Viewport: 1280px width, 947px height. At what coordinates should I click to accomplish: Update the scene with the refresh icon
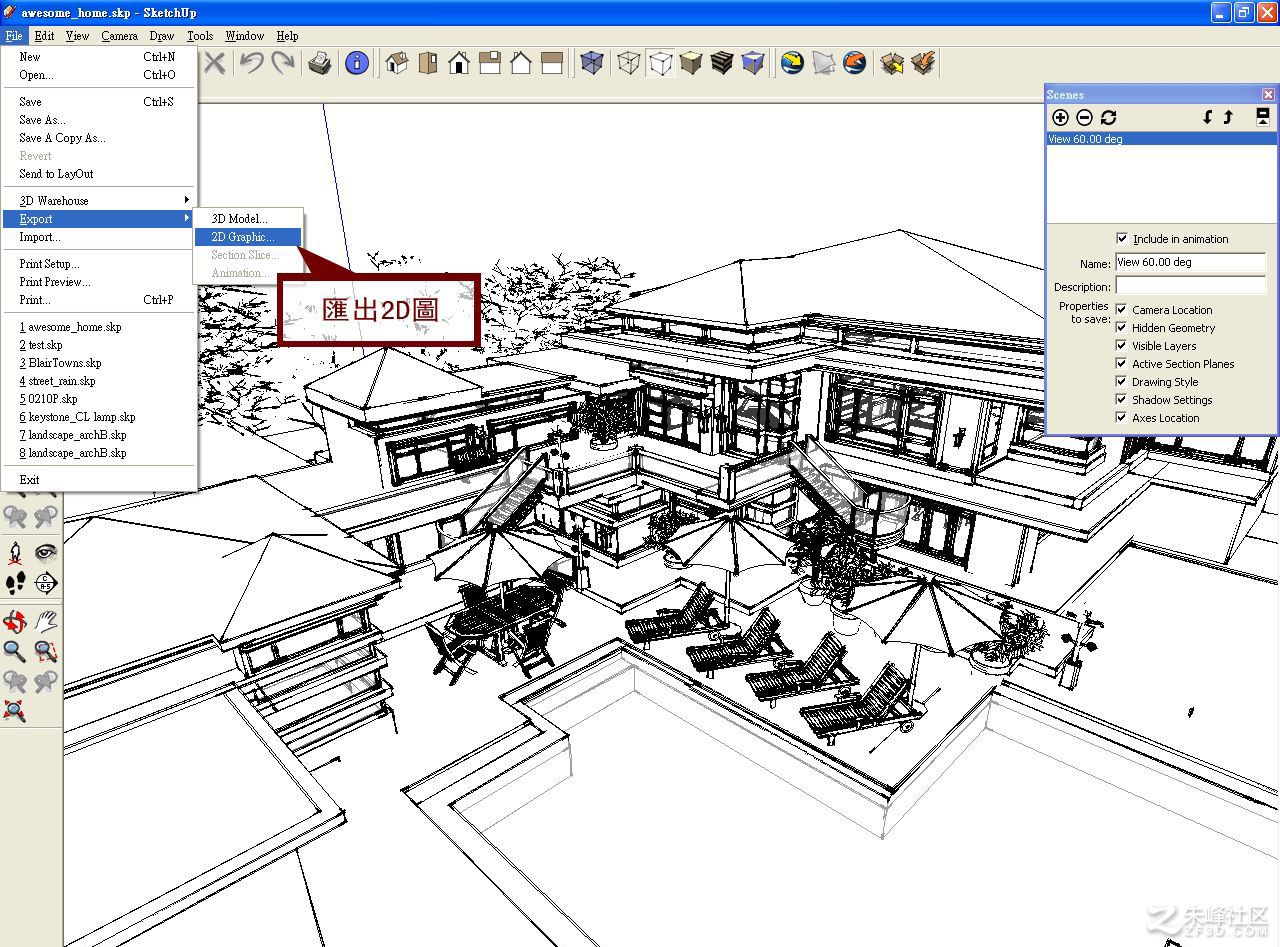tap(1108, 117)
